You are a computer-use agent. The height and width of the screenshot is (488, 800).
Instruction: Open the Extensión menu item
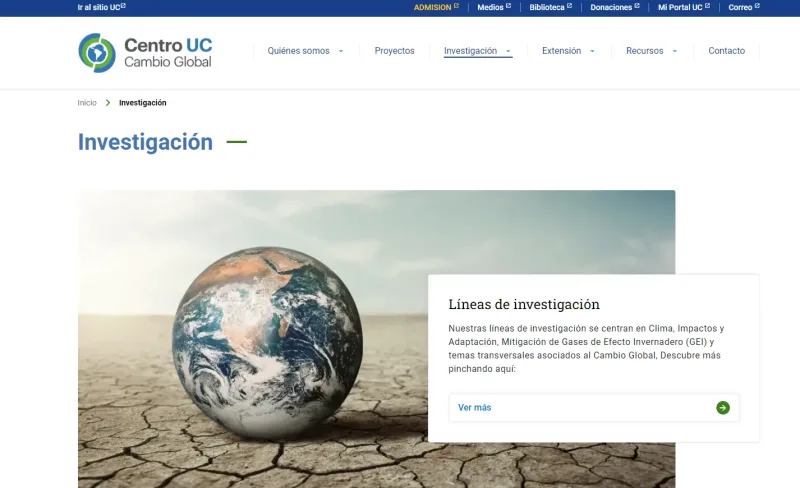(561, 51)
